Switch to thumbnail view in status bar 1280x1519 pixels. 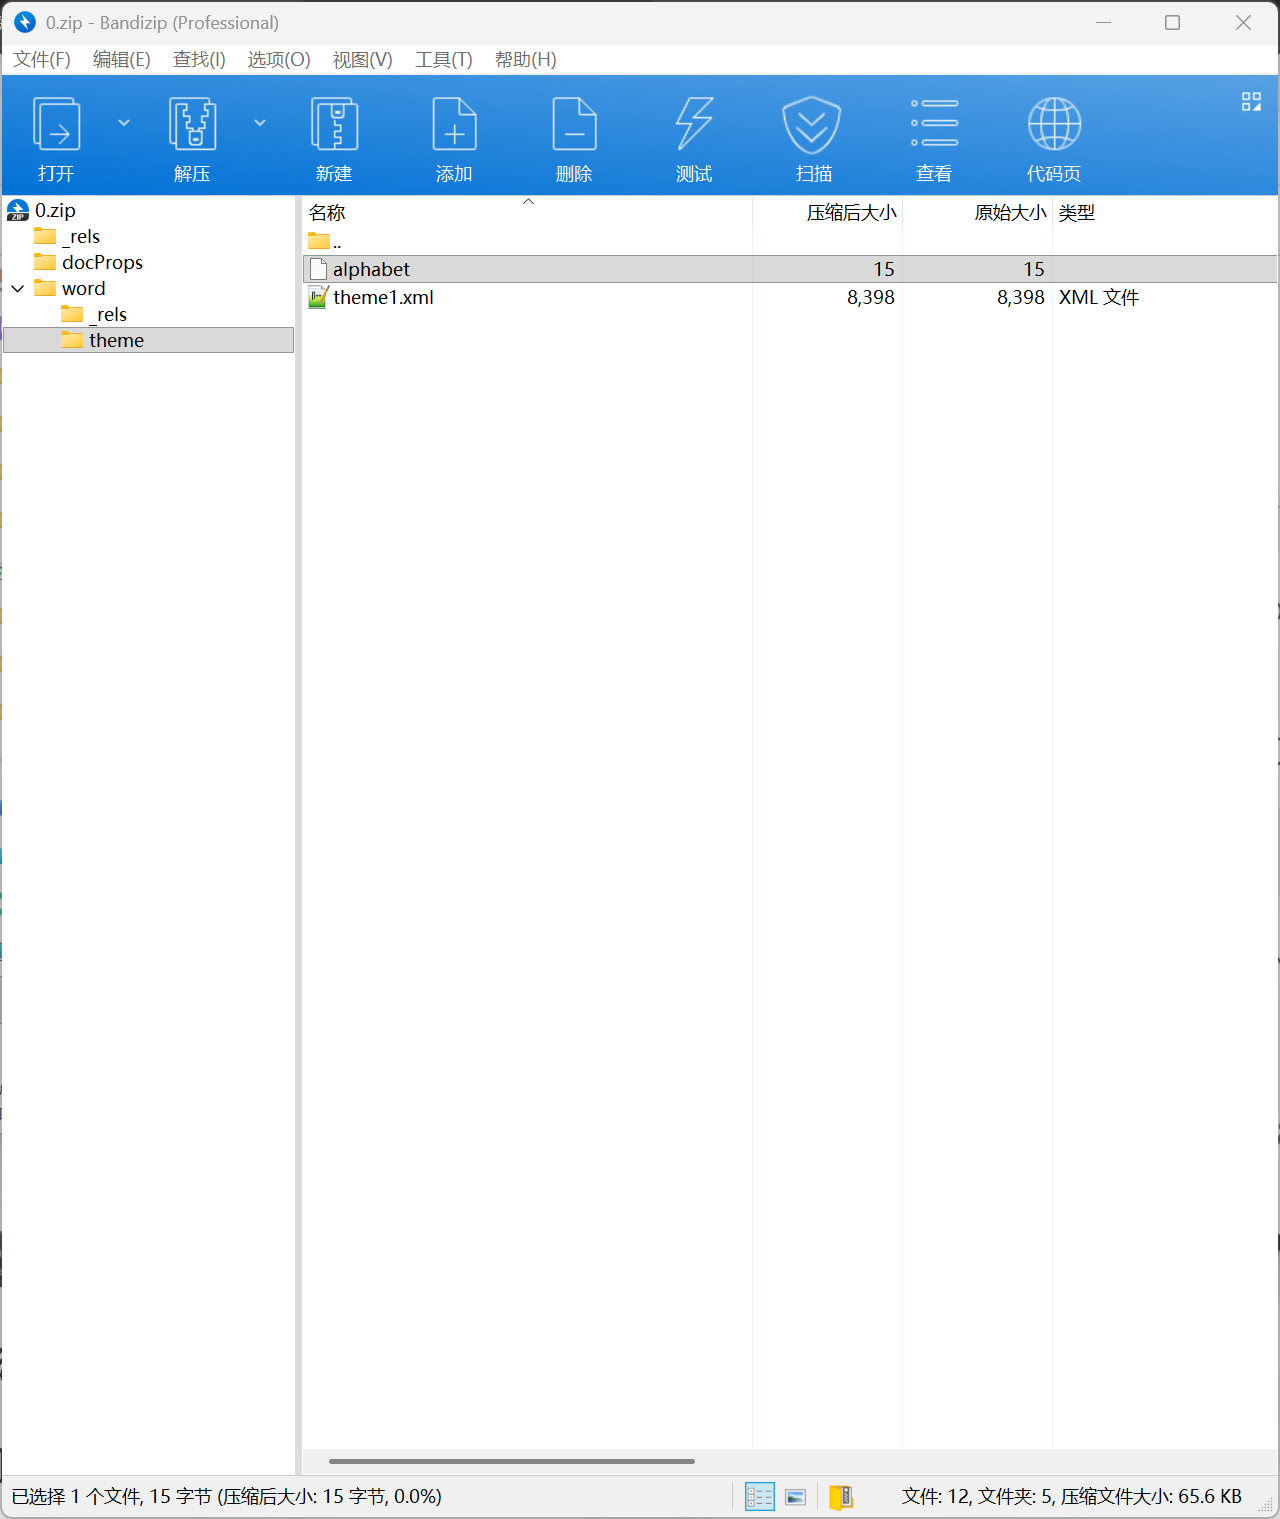pyautogui.click(x=796, y=1497)
